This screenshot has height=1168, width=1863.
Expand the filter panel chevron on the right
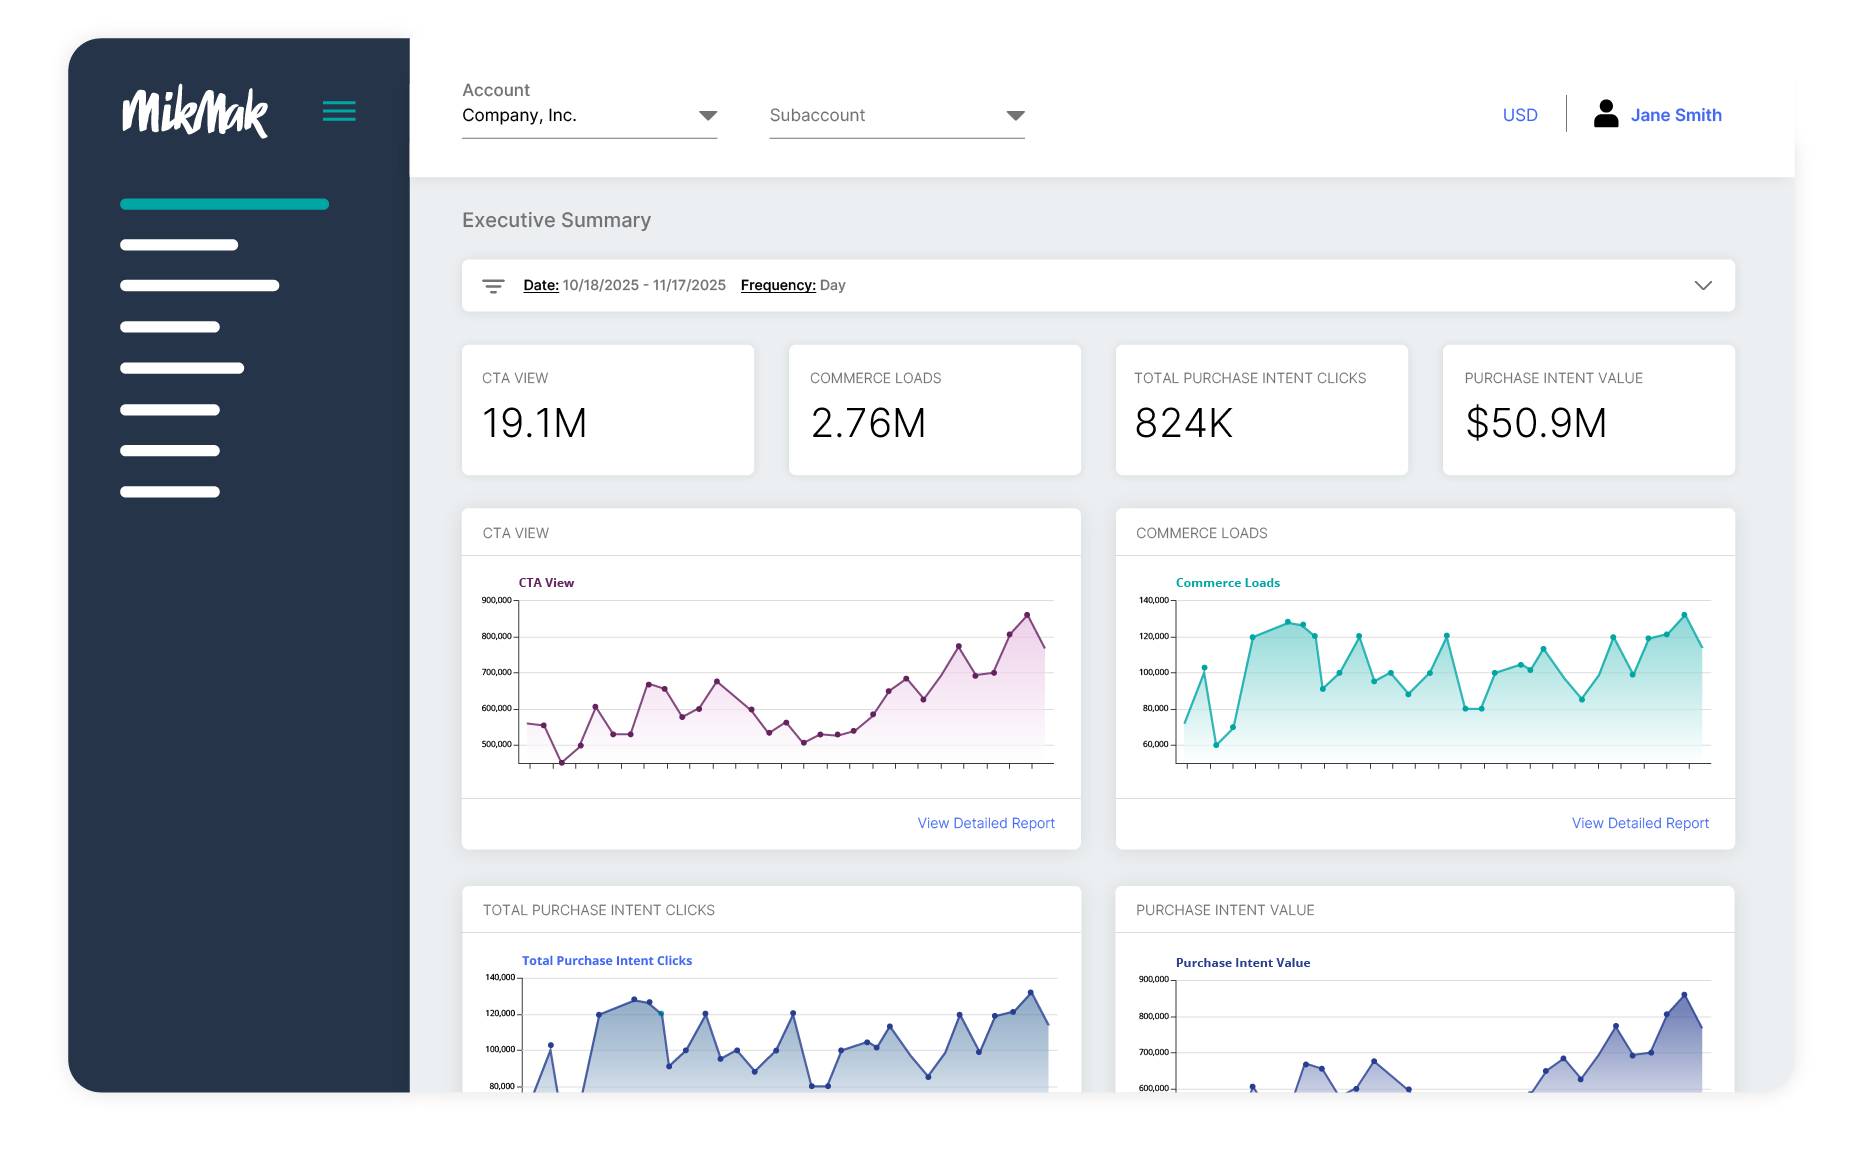1703,285
